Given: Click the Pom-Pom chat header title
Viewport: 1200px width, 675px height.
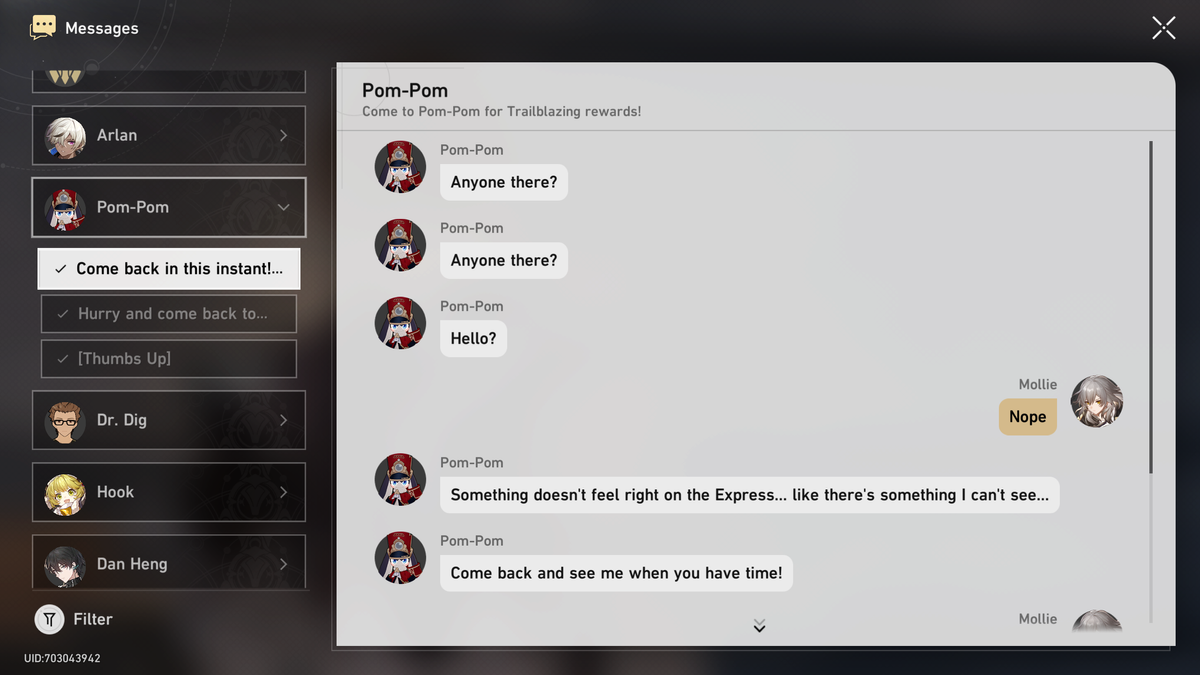Looking at the screenshot, I should coord(405,91).
